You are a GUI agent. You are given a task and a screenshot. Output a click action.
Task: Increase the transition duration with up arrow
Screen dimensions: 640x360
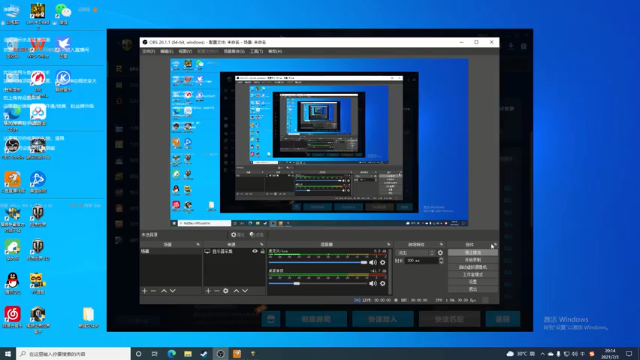(x=441, y=259)
